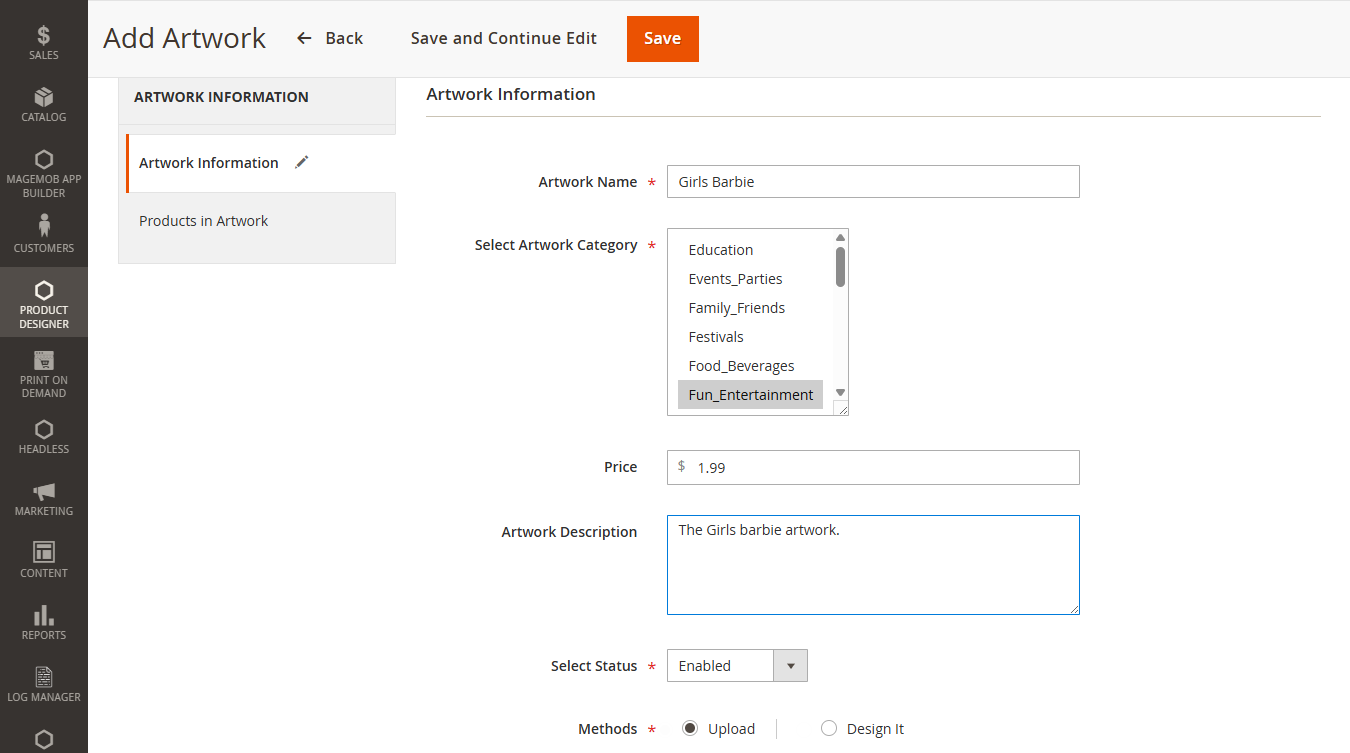Open the Customers person icon
1350x753 pixels.
coord(43,226)
